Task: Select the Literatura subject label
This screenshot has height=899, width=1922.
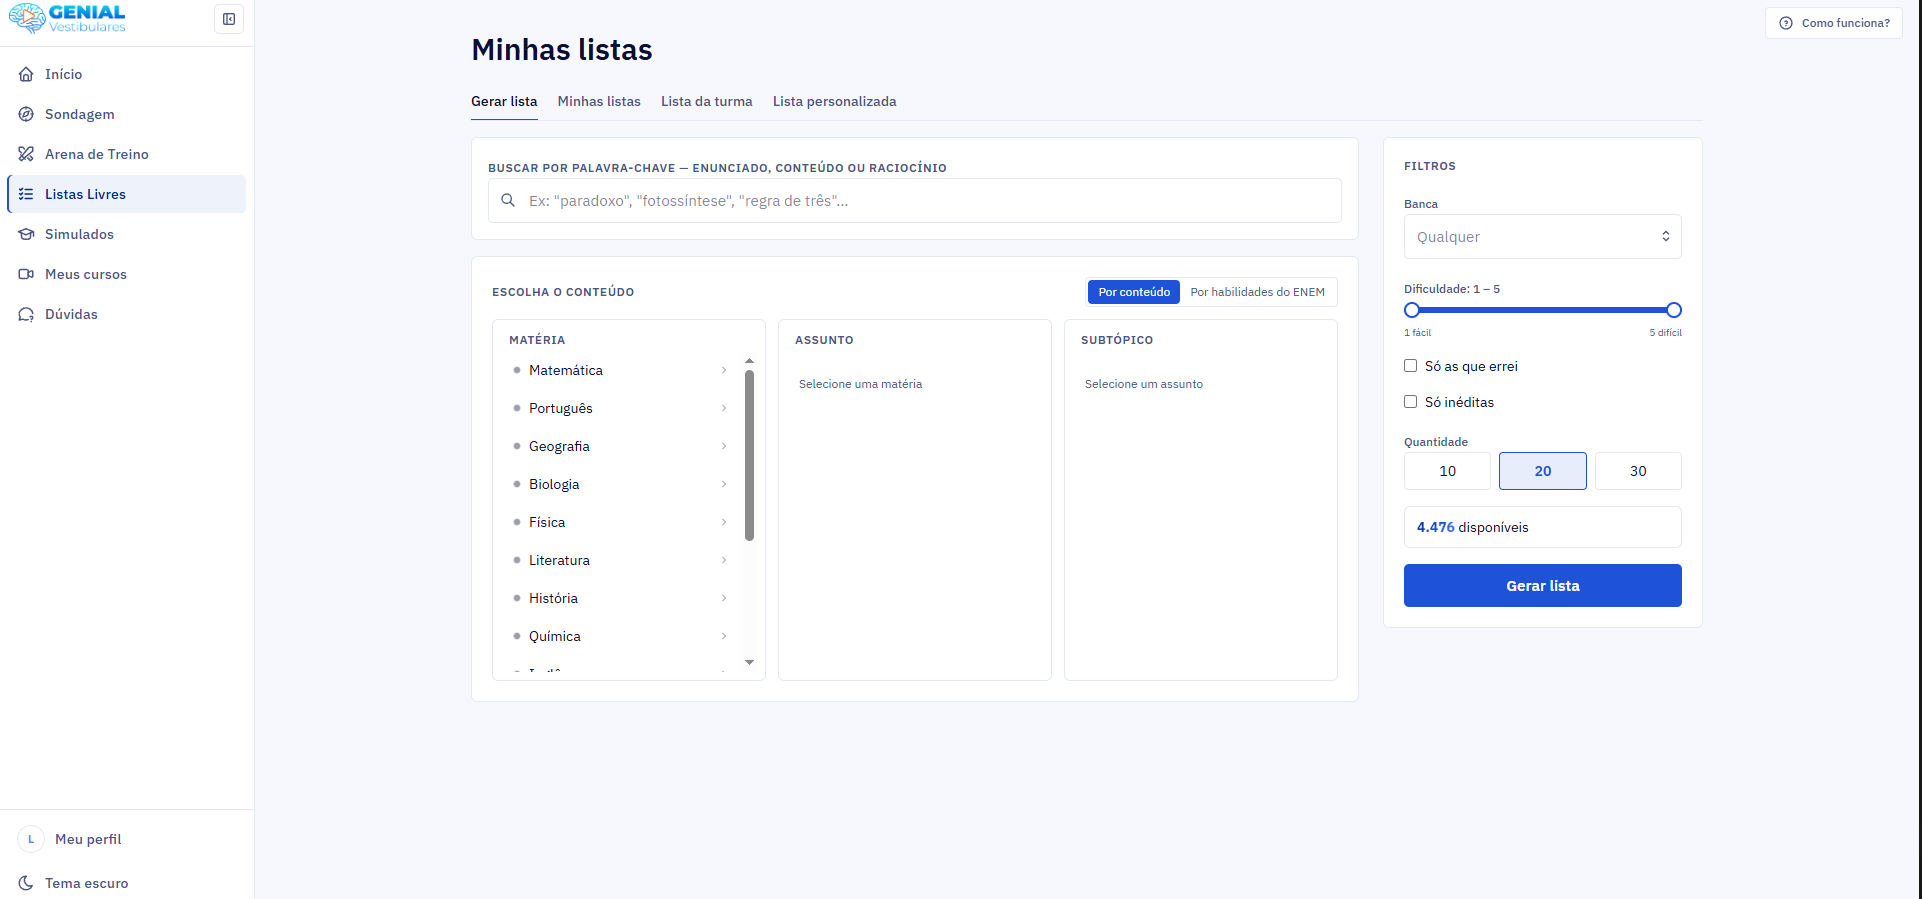Action: 559,560
